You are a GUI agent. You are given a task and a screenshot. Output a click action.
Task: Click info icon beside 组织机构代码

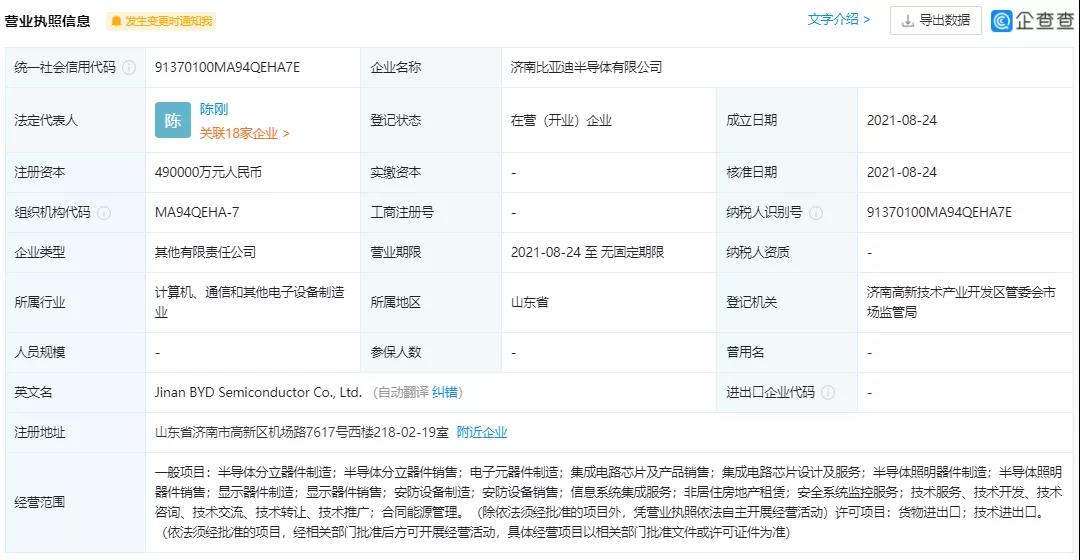click(x=104, y=213)
